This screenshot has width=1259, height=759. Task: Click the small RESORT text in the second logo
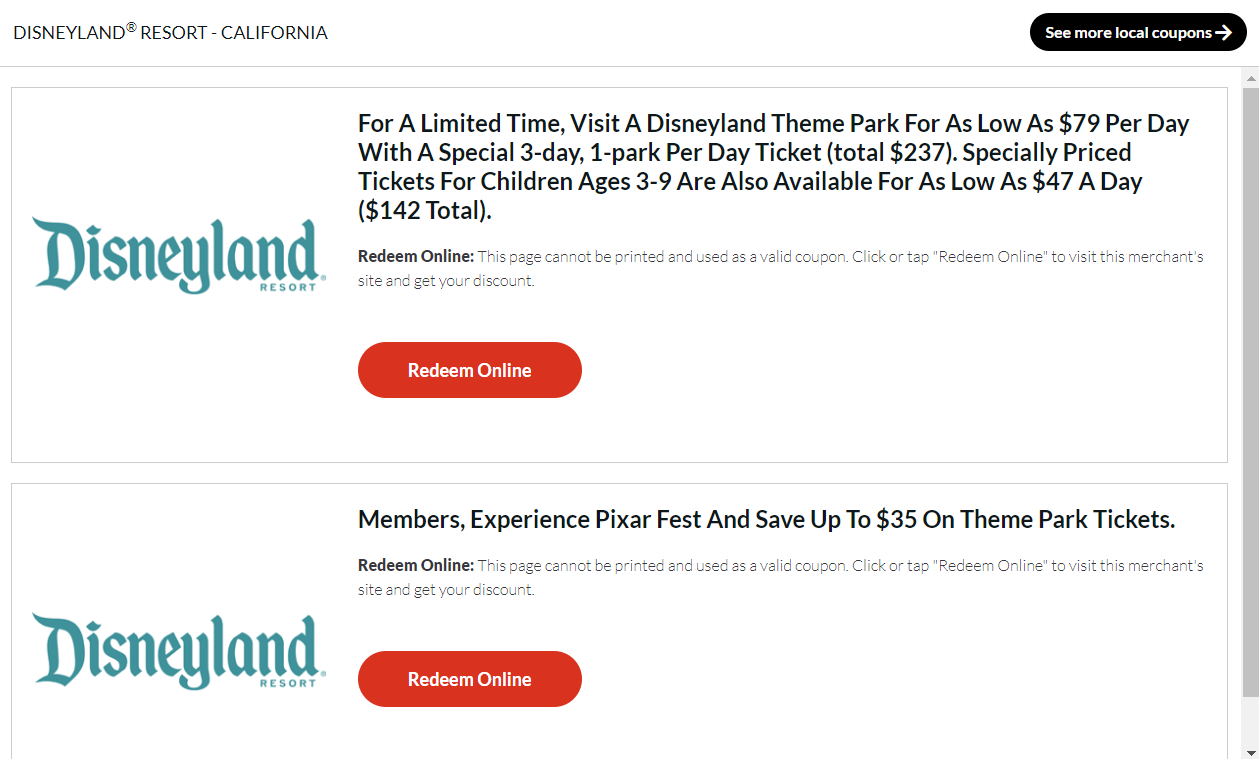(x=287, y=683)
